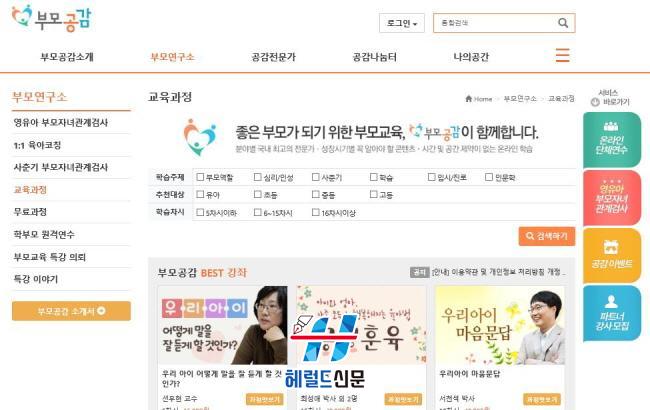Open the 부모연구소 top menu

coord(172,57)
